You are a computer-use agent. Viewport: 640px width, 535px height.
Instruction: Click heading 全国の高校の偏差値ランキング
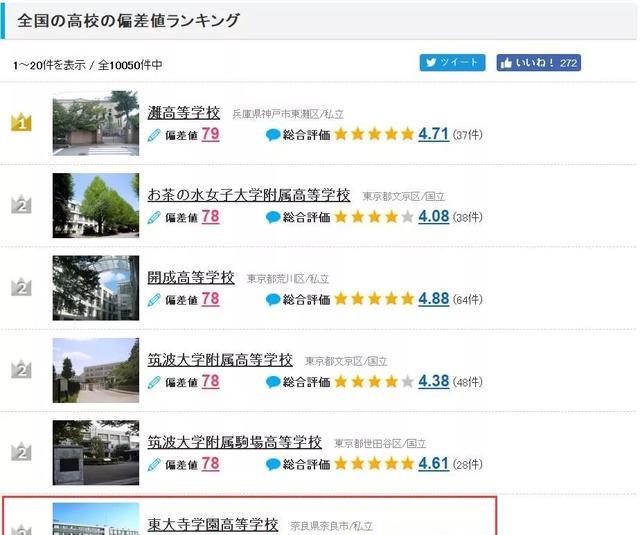tap(128, 20)
